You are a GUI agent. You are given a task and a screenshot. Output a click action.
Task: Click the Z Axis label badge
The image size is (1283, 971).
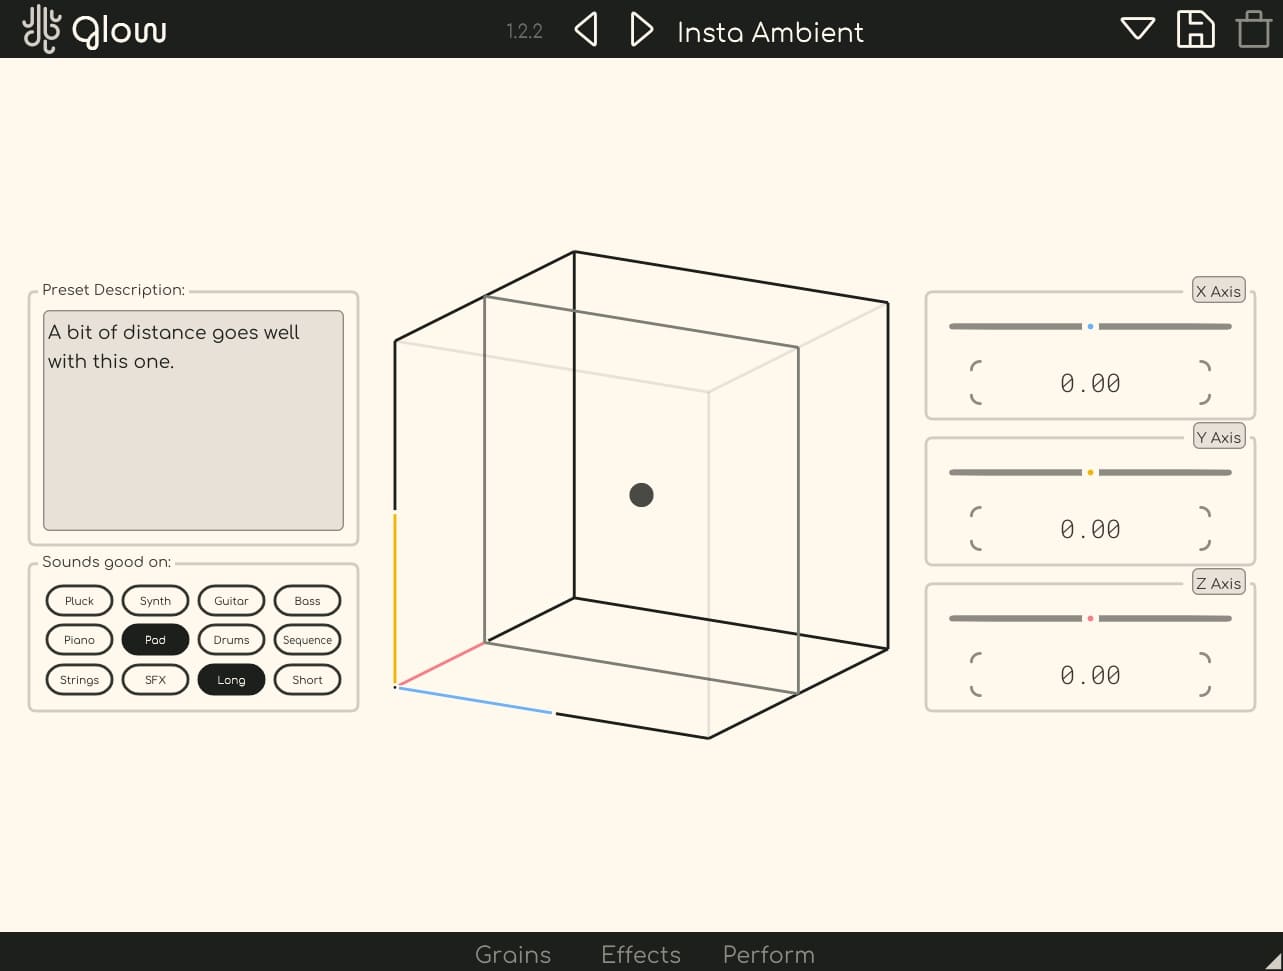click(x=1218, y=582)
